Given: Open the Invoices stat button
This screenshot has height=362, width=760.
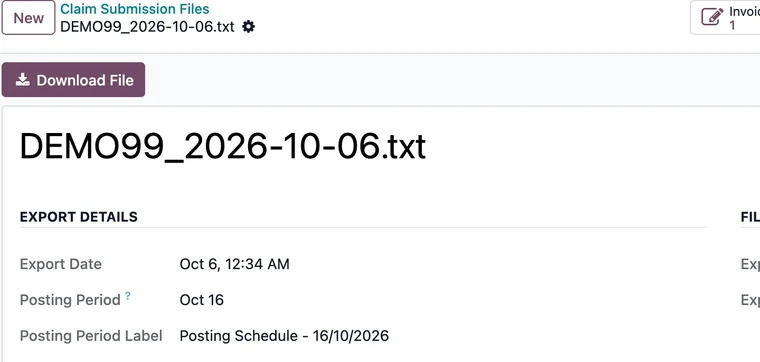Looking at the screenshot, I should click(725, 17).
